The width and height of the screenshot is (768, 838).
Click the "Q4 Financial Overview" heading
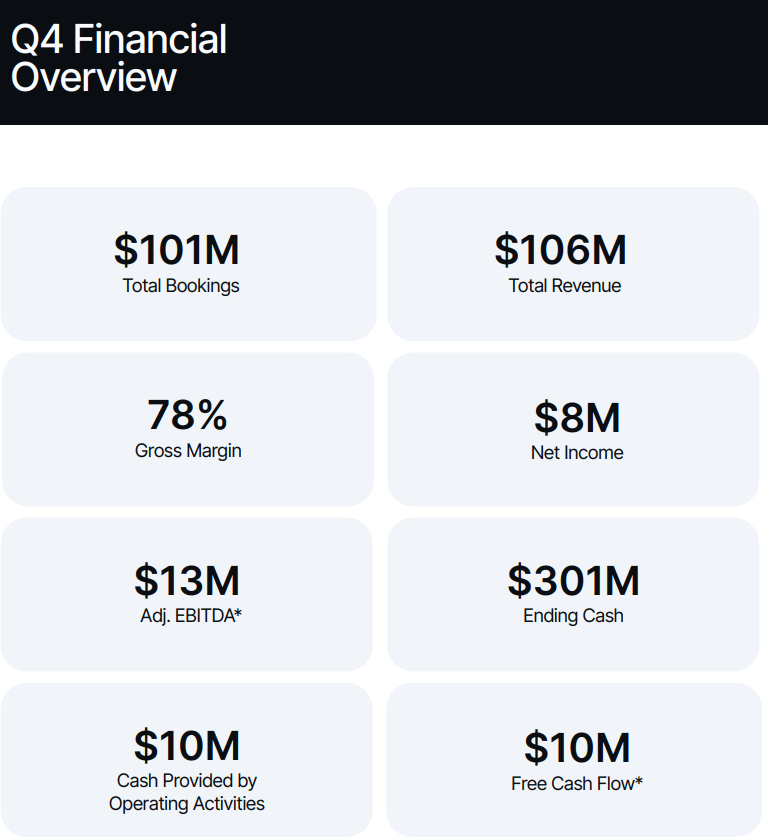(x=118, y=58)
